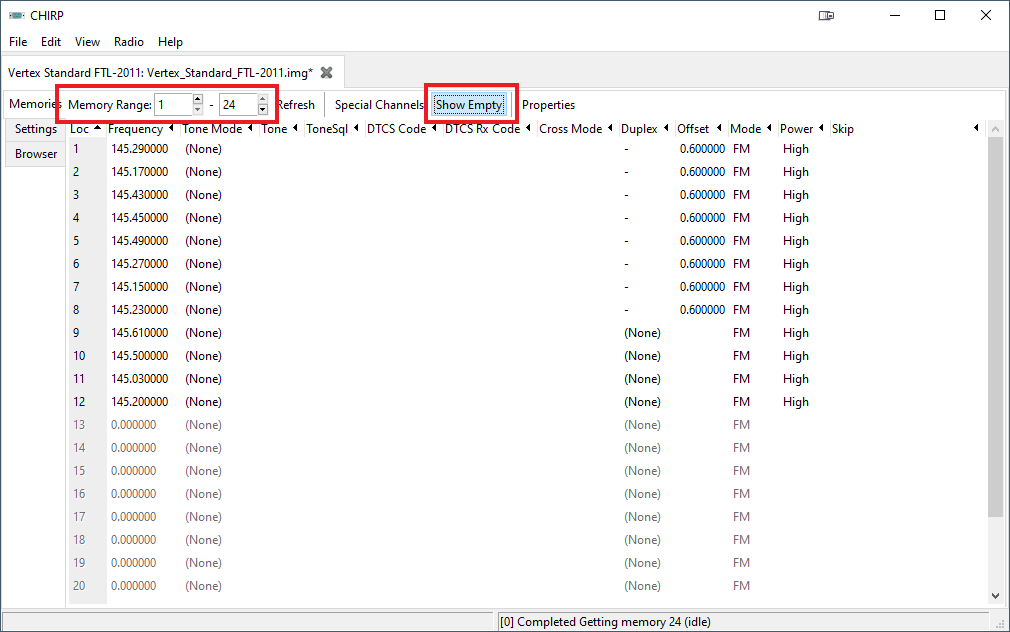Open the File menu
Viewport: 1010px width, 632px height.
(x=18, y=42)
